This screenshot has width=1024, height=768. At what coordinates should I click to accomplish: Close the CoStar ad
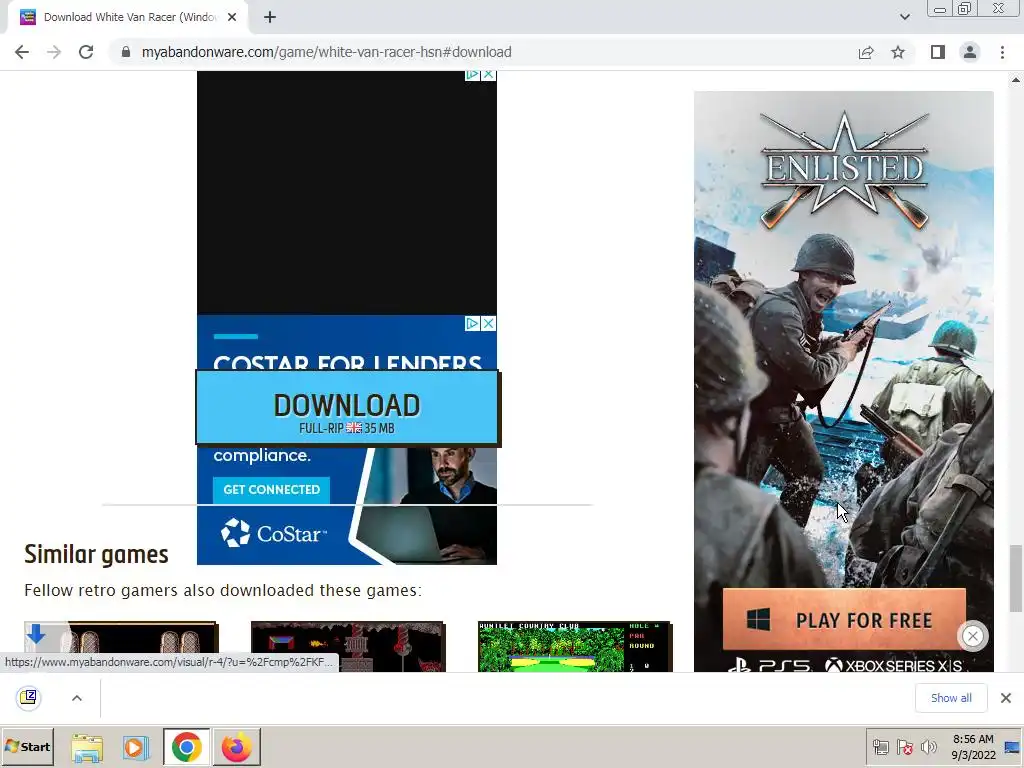click(488, 323)
